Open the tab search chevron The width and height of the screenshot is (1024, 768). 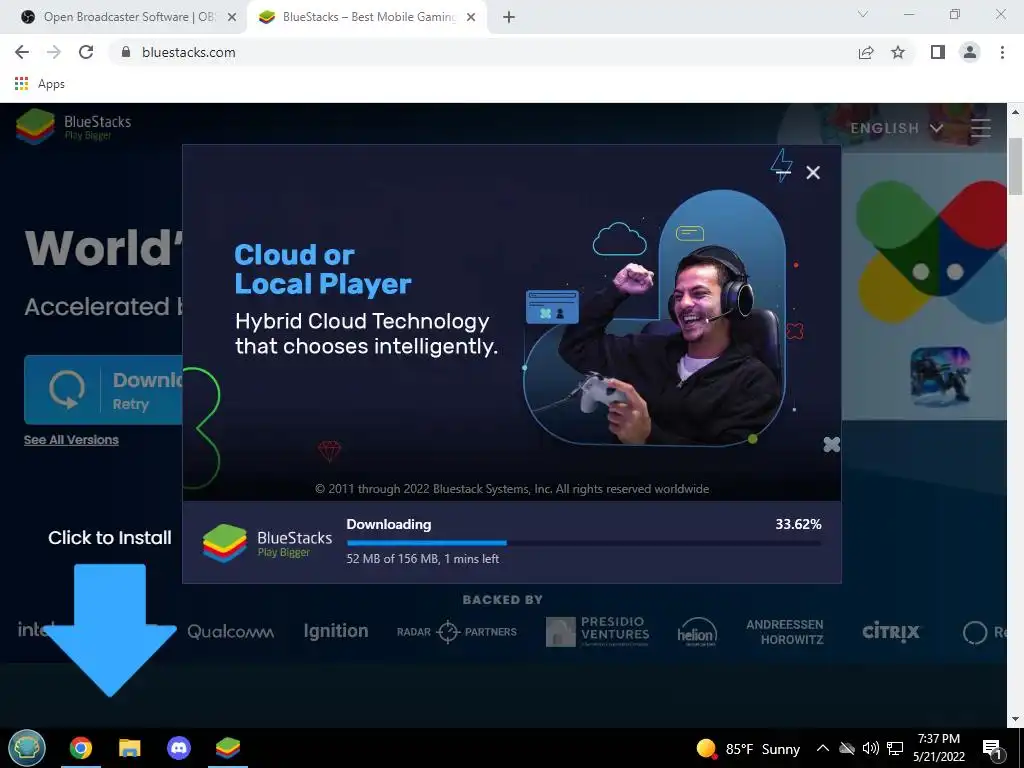click(x=863, y=14)
